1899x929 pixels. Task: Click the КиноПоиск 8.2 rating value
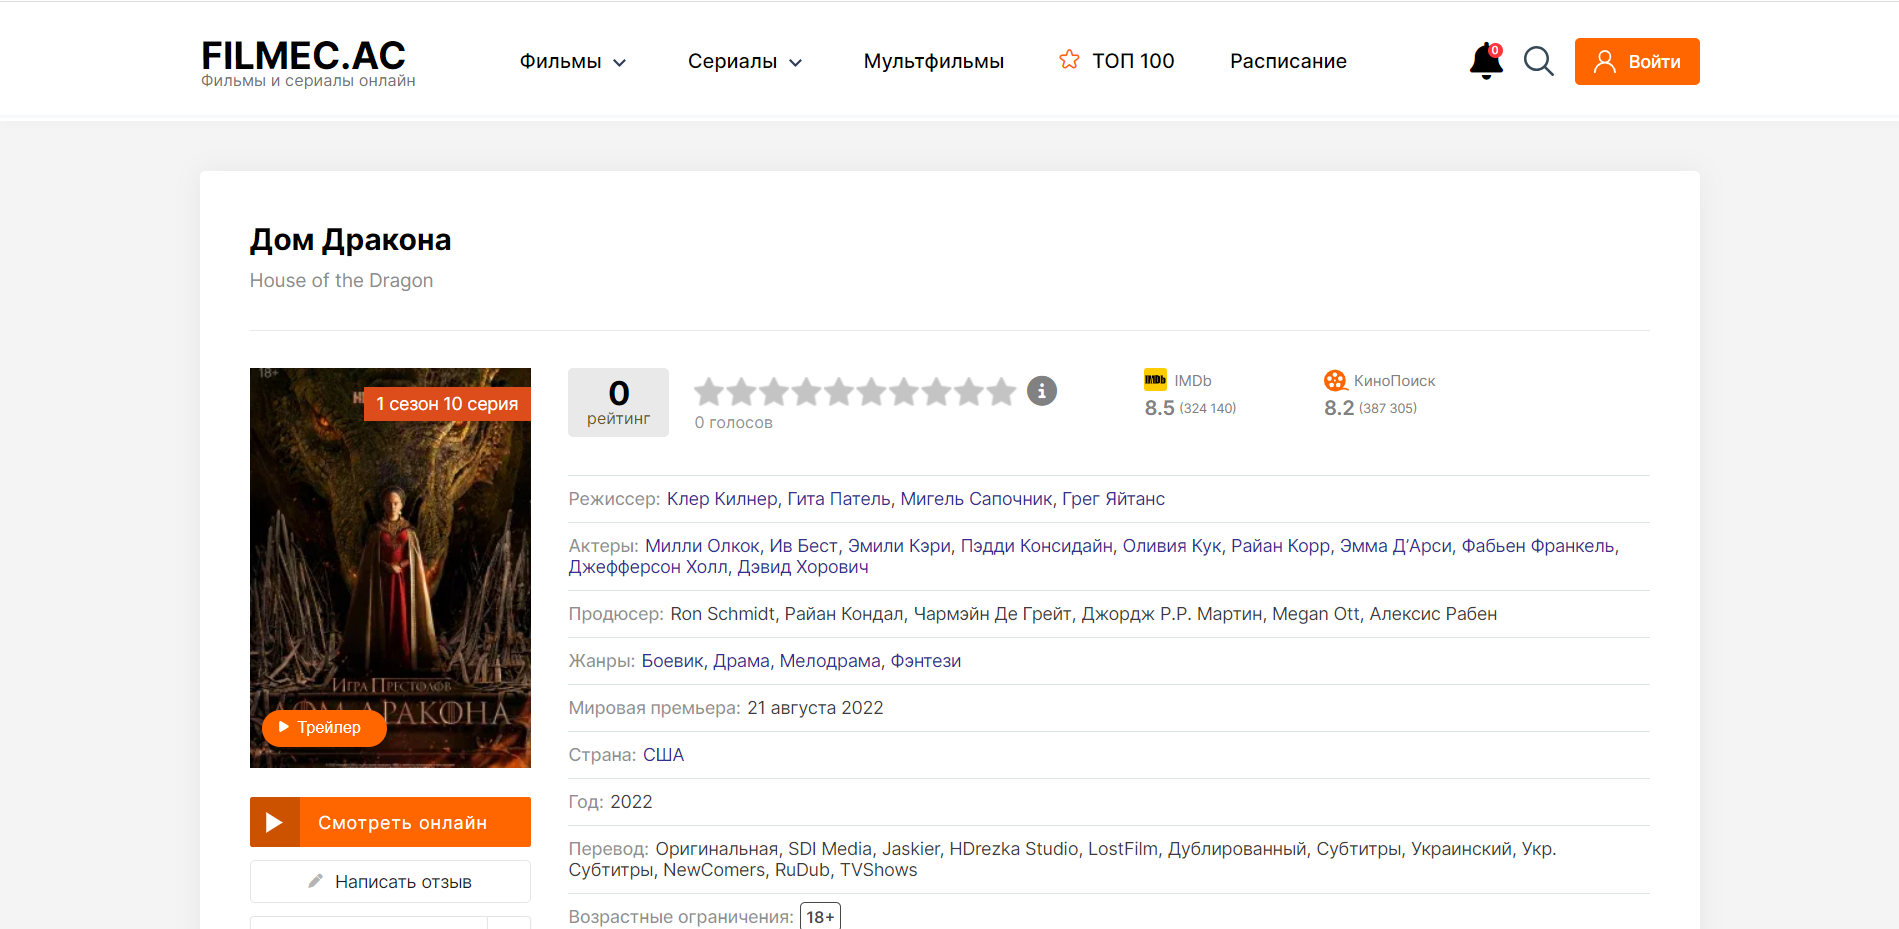click(x=1339, y=408)
